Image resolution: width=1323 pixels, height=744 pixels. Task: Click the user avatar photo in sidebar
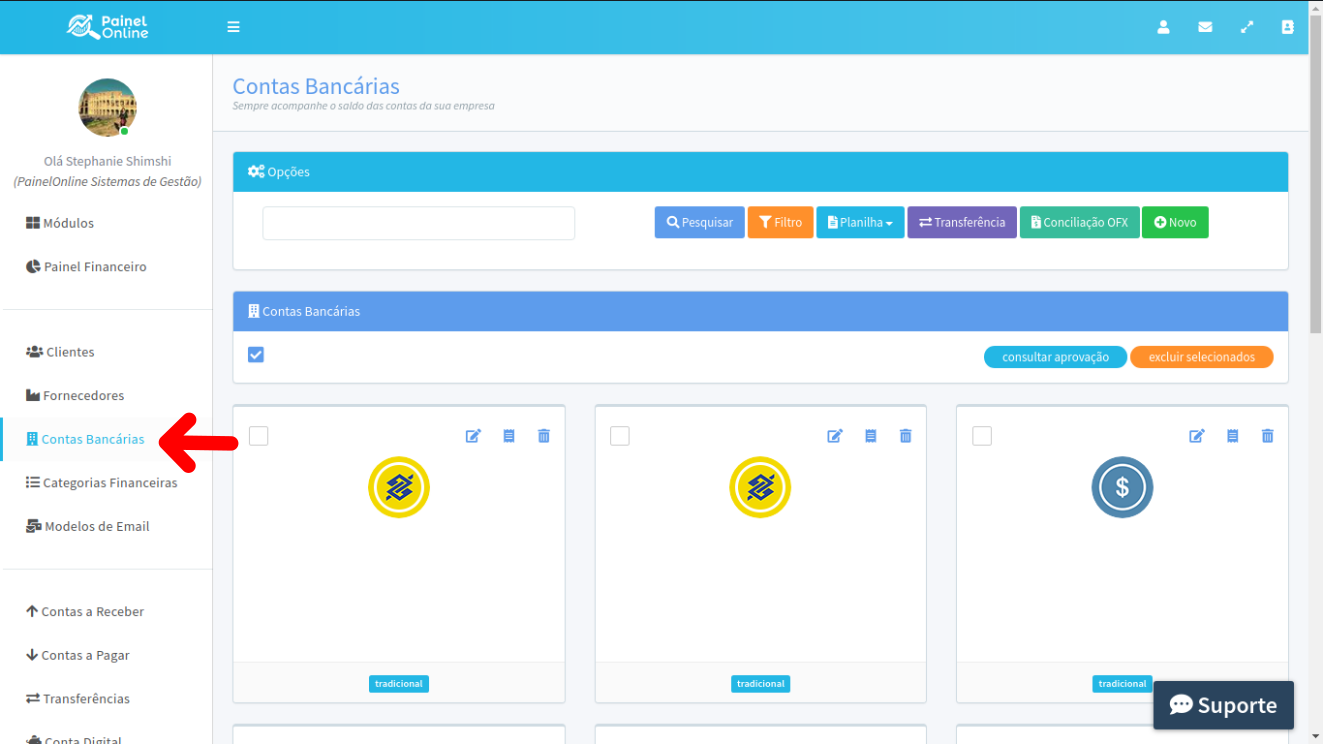(x=107, y=108)
